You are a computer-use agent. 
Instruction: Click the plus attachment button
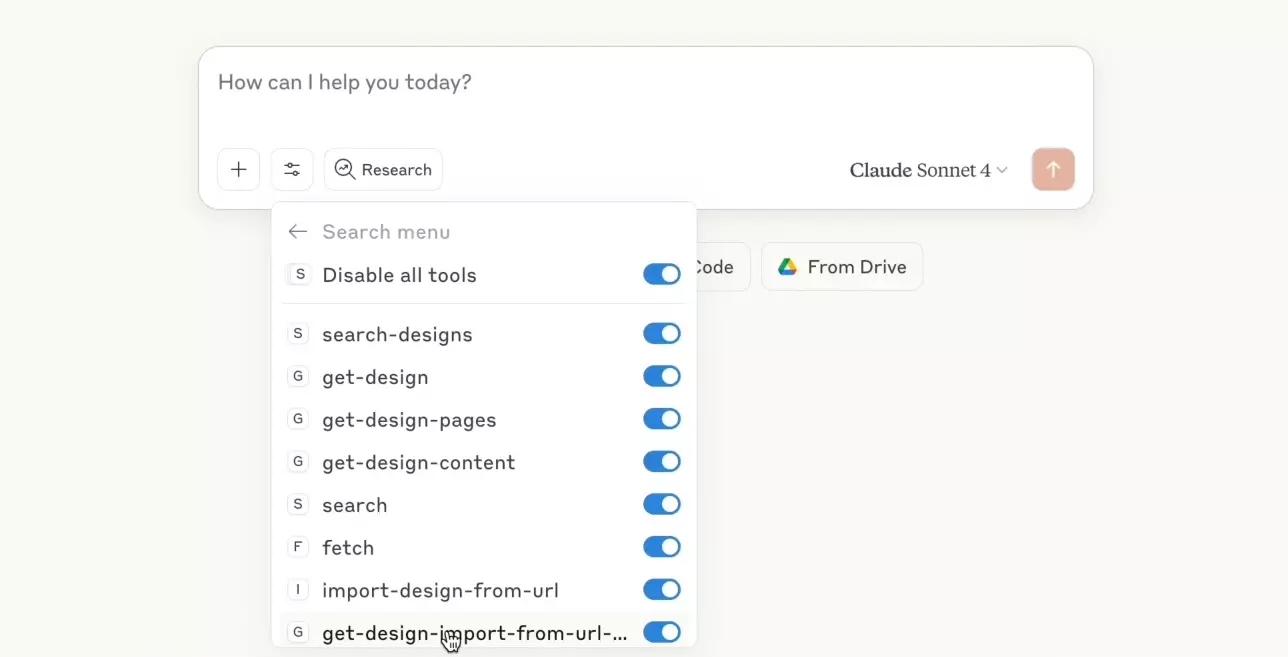[x=238, y=170]
